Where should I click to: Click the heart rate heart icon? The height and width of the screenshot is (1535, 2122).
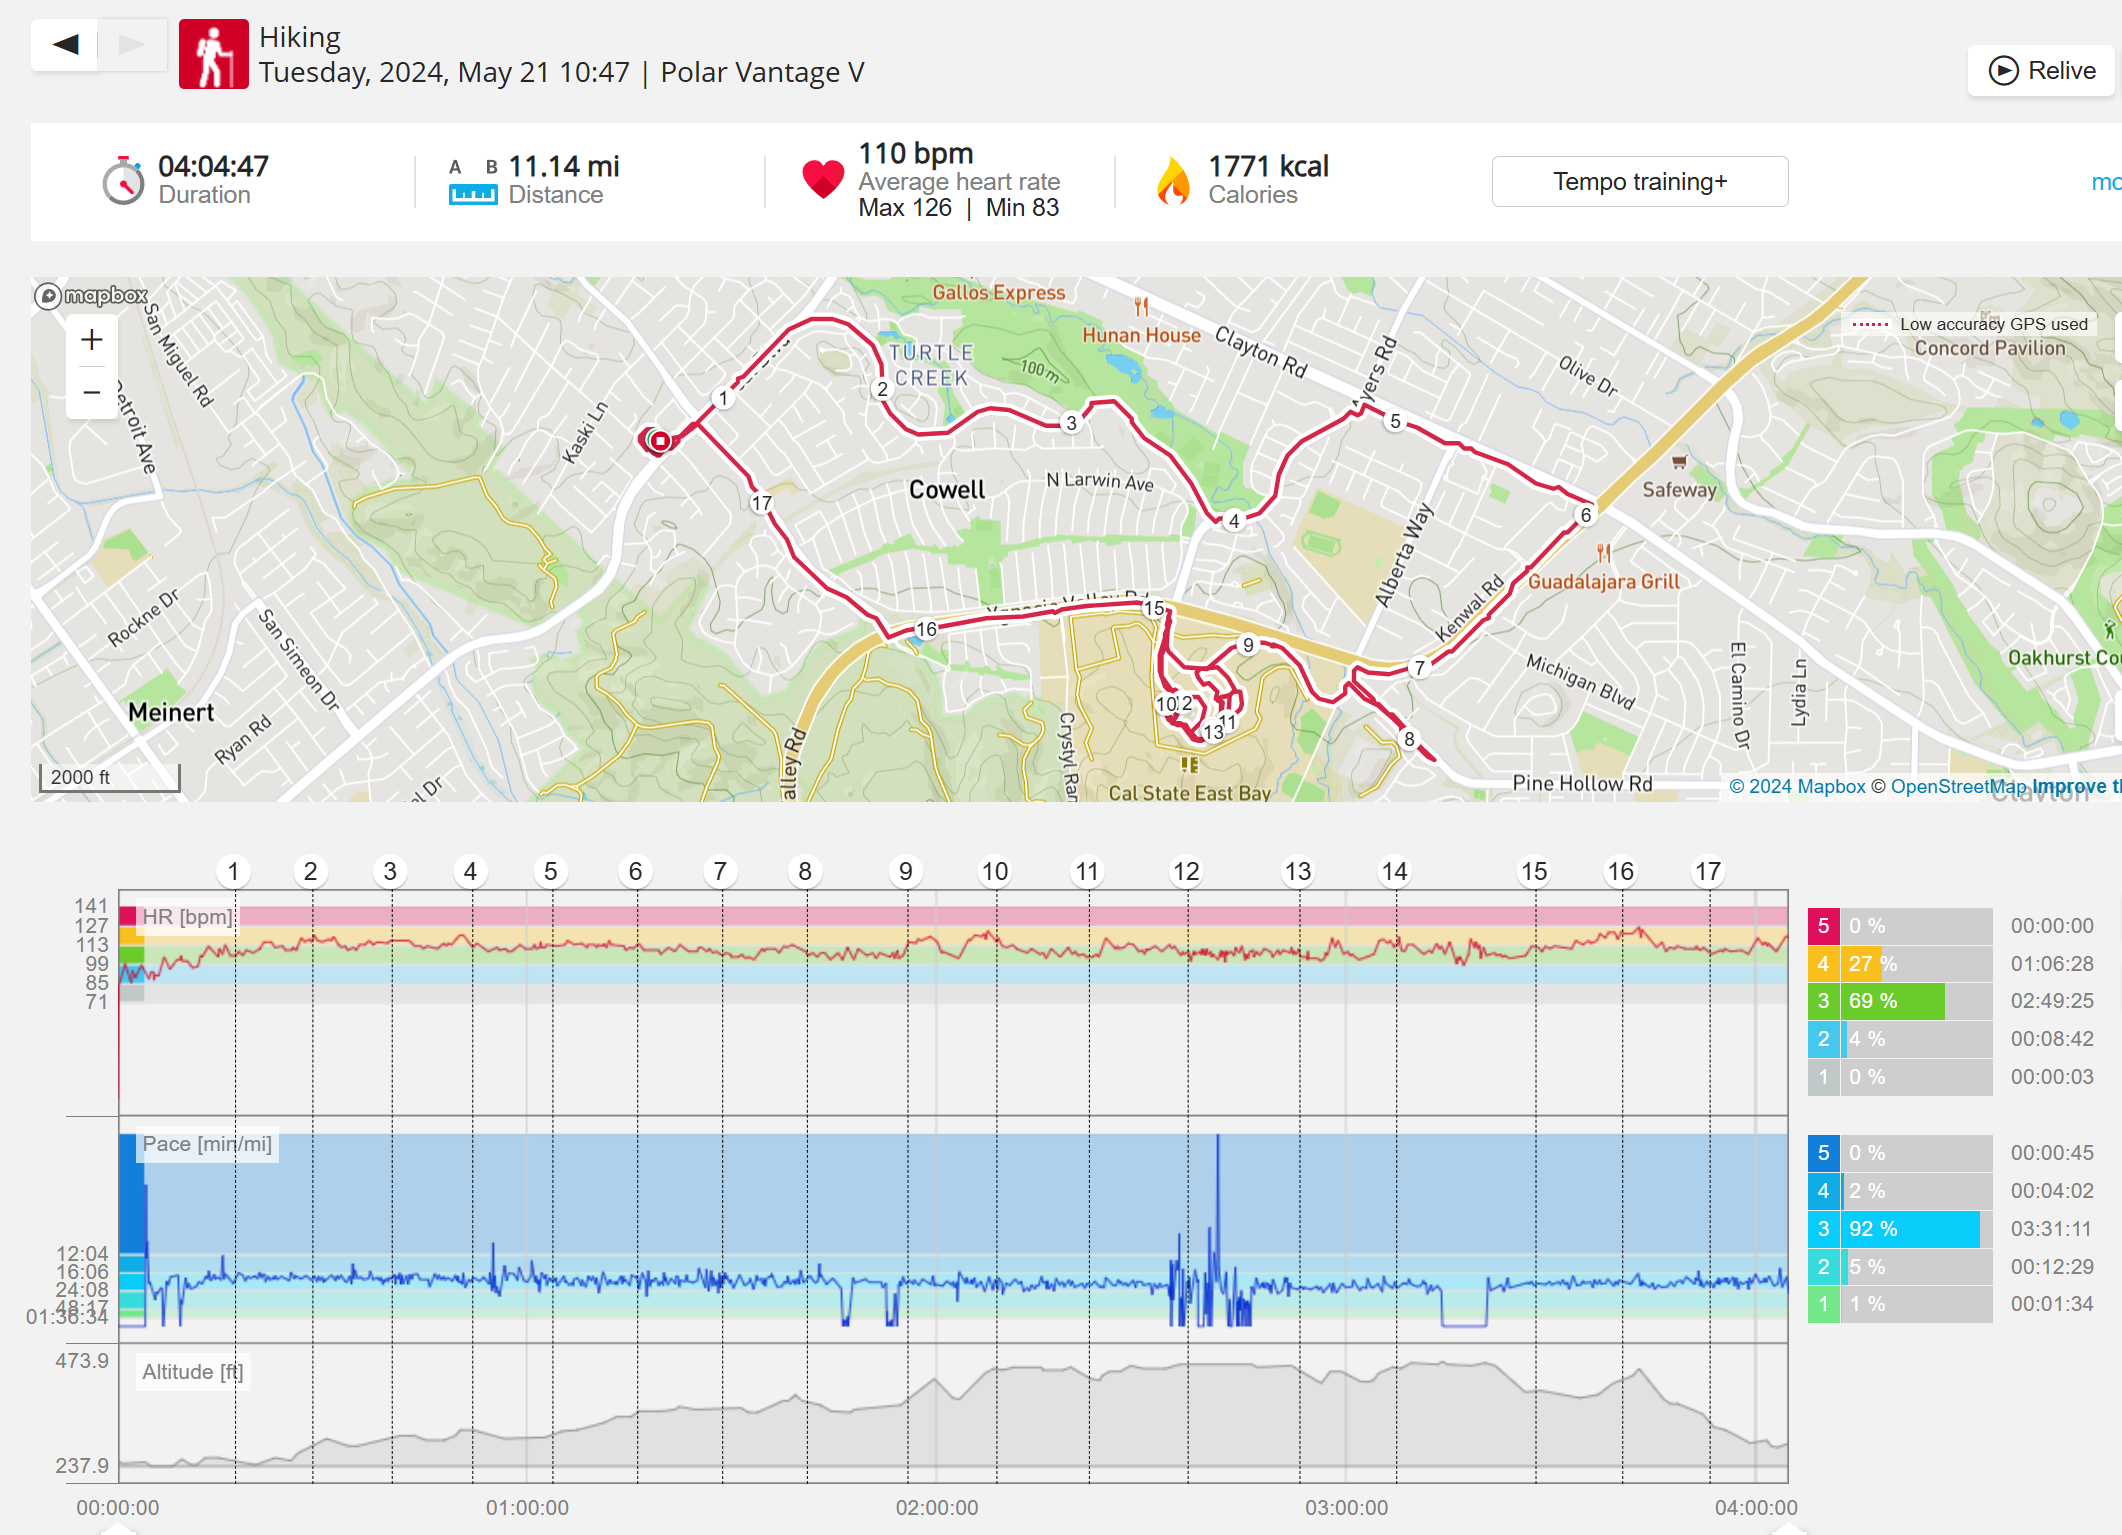(x=823, y=180)
